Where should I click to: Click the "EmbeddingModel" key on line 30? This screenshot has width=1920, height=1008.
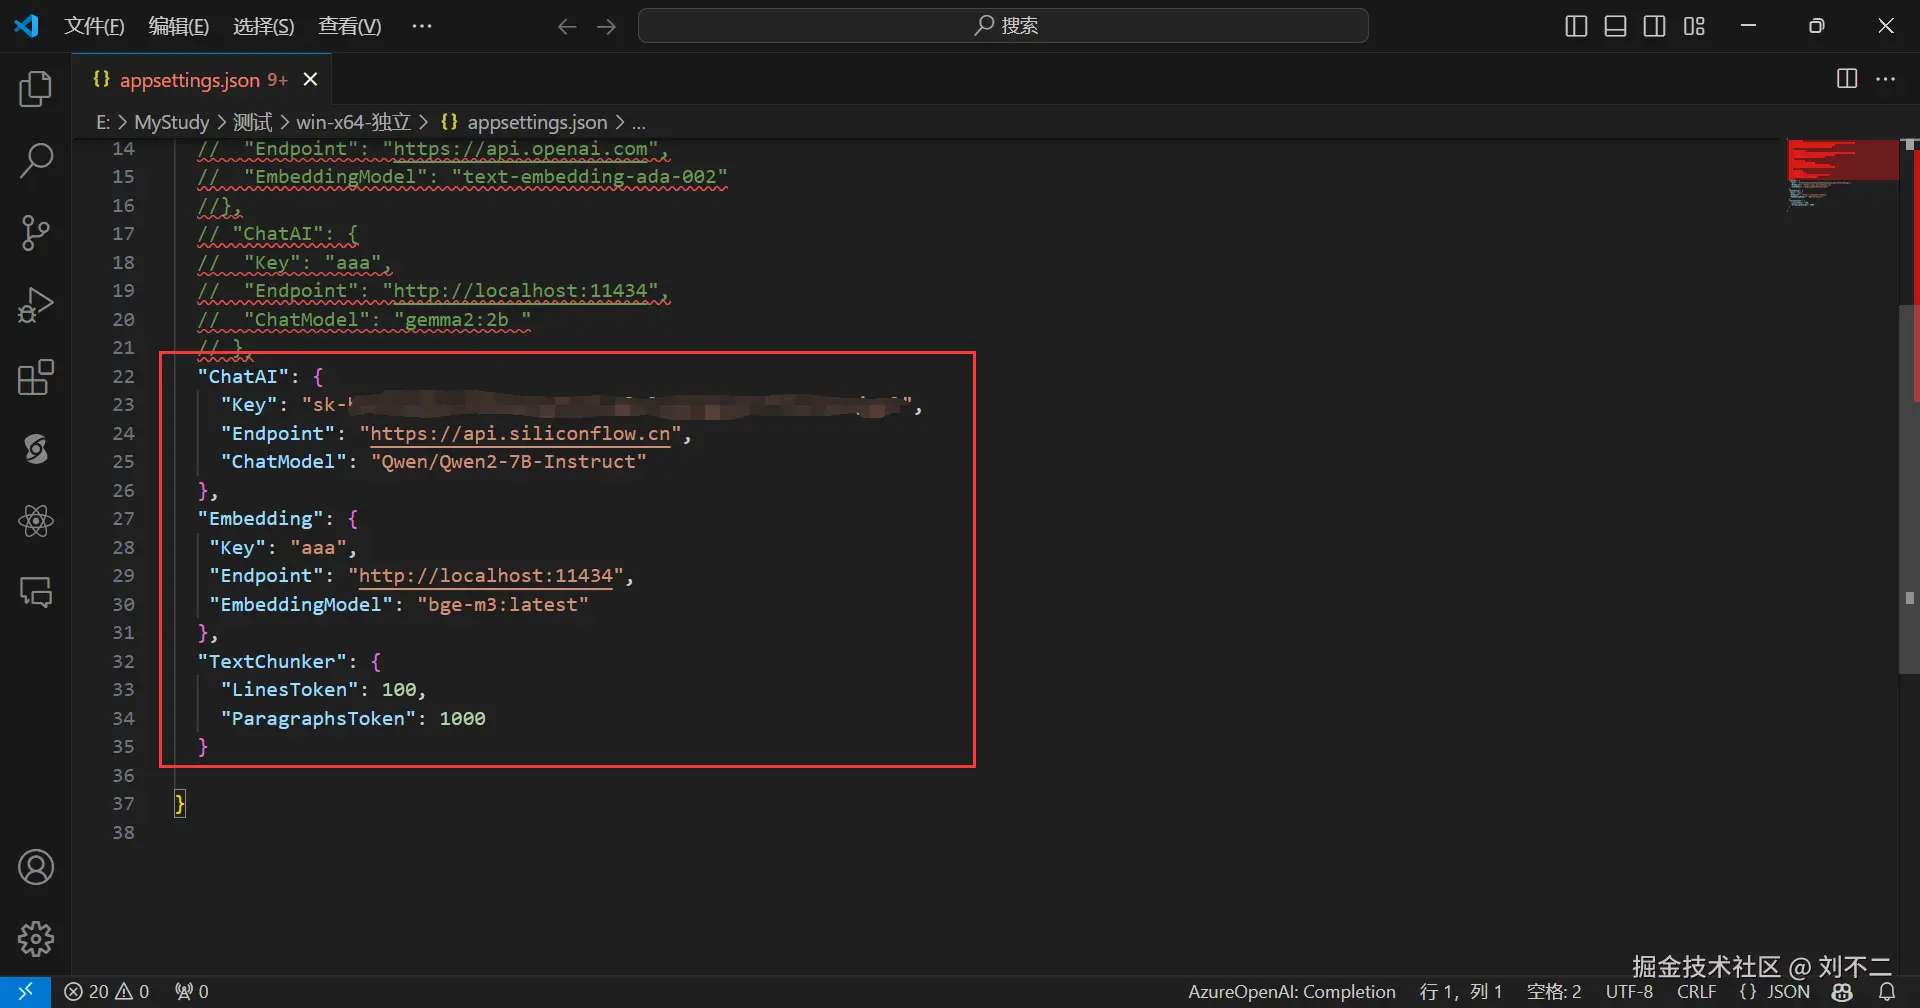coord(301,604)
